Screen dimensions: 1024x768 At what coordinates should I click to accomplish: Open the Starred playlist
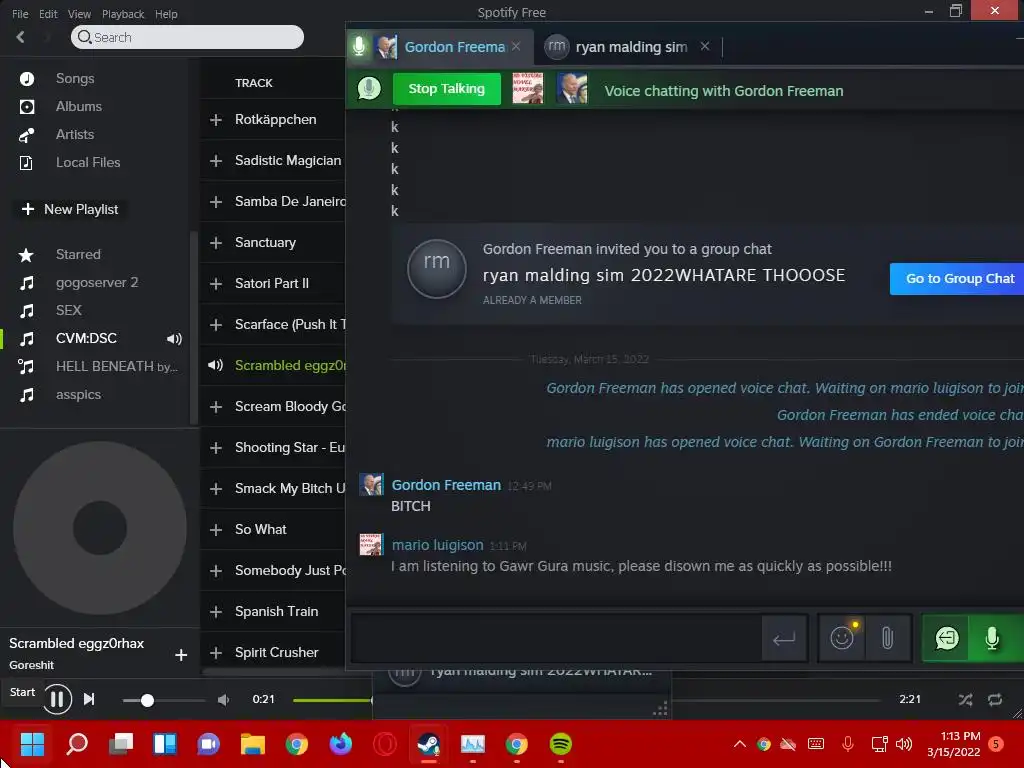pos(78,255)
